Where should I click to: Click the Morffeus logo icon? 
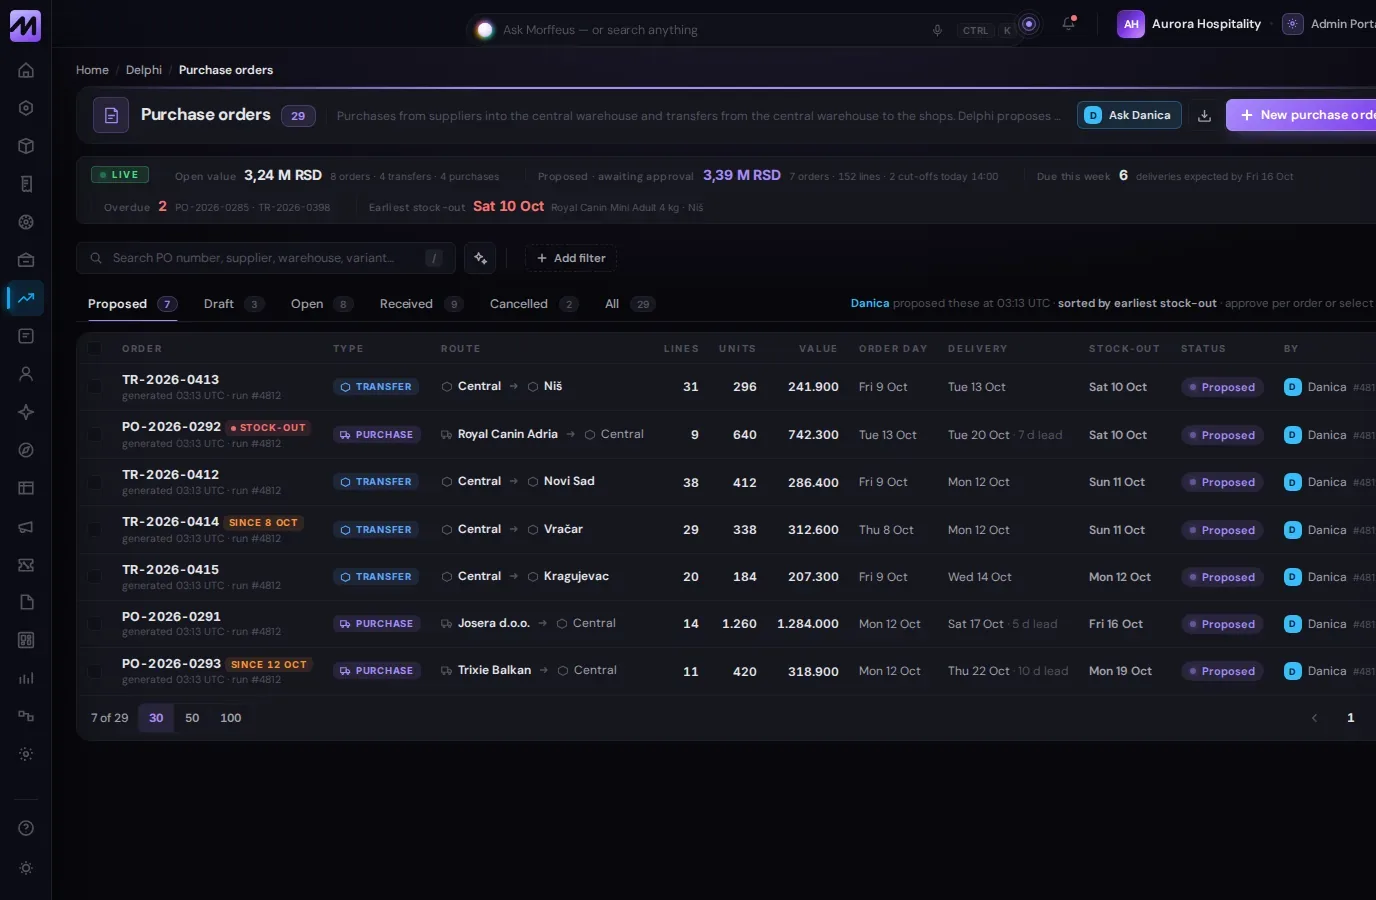pos(25,25)
